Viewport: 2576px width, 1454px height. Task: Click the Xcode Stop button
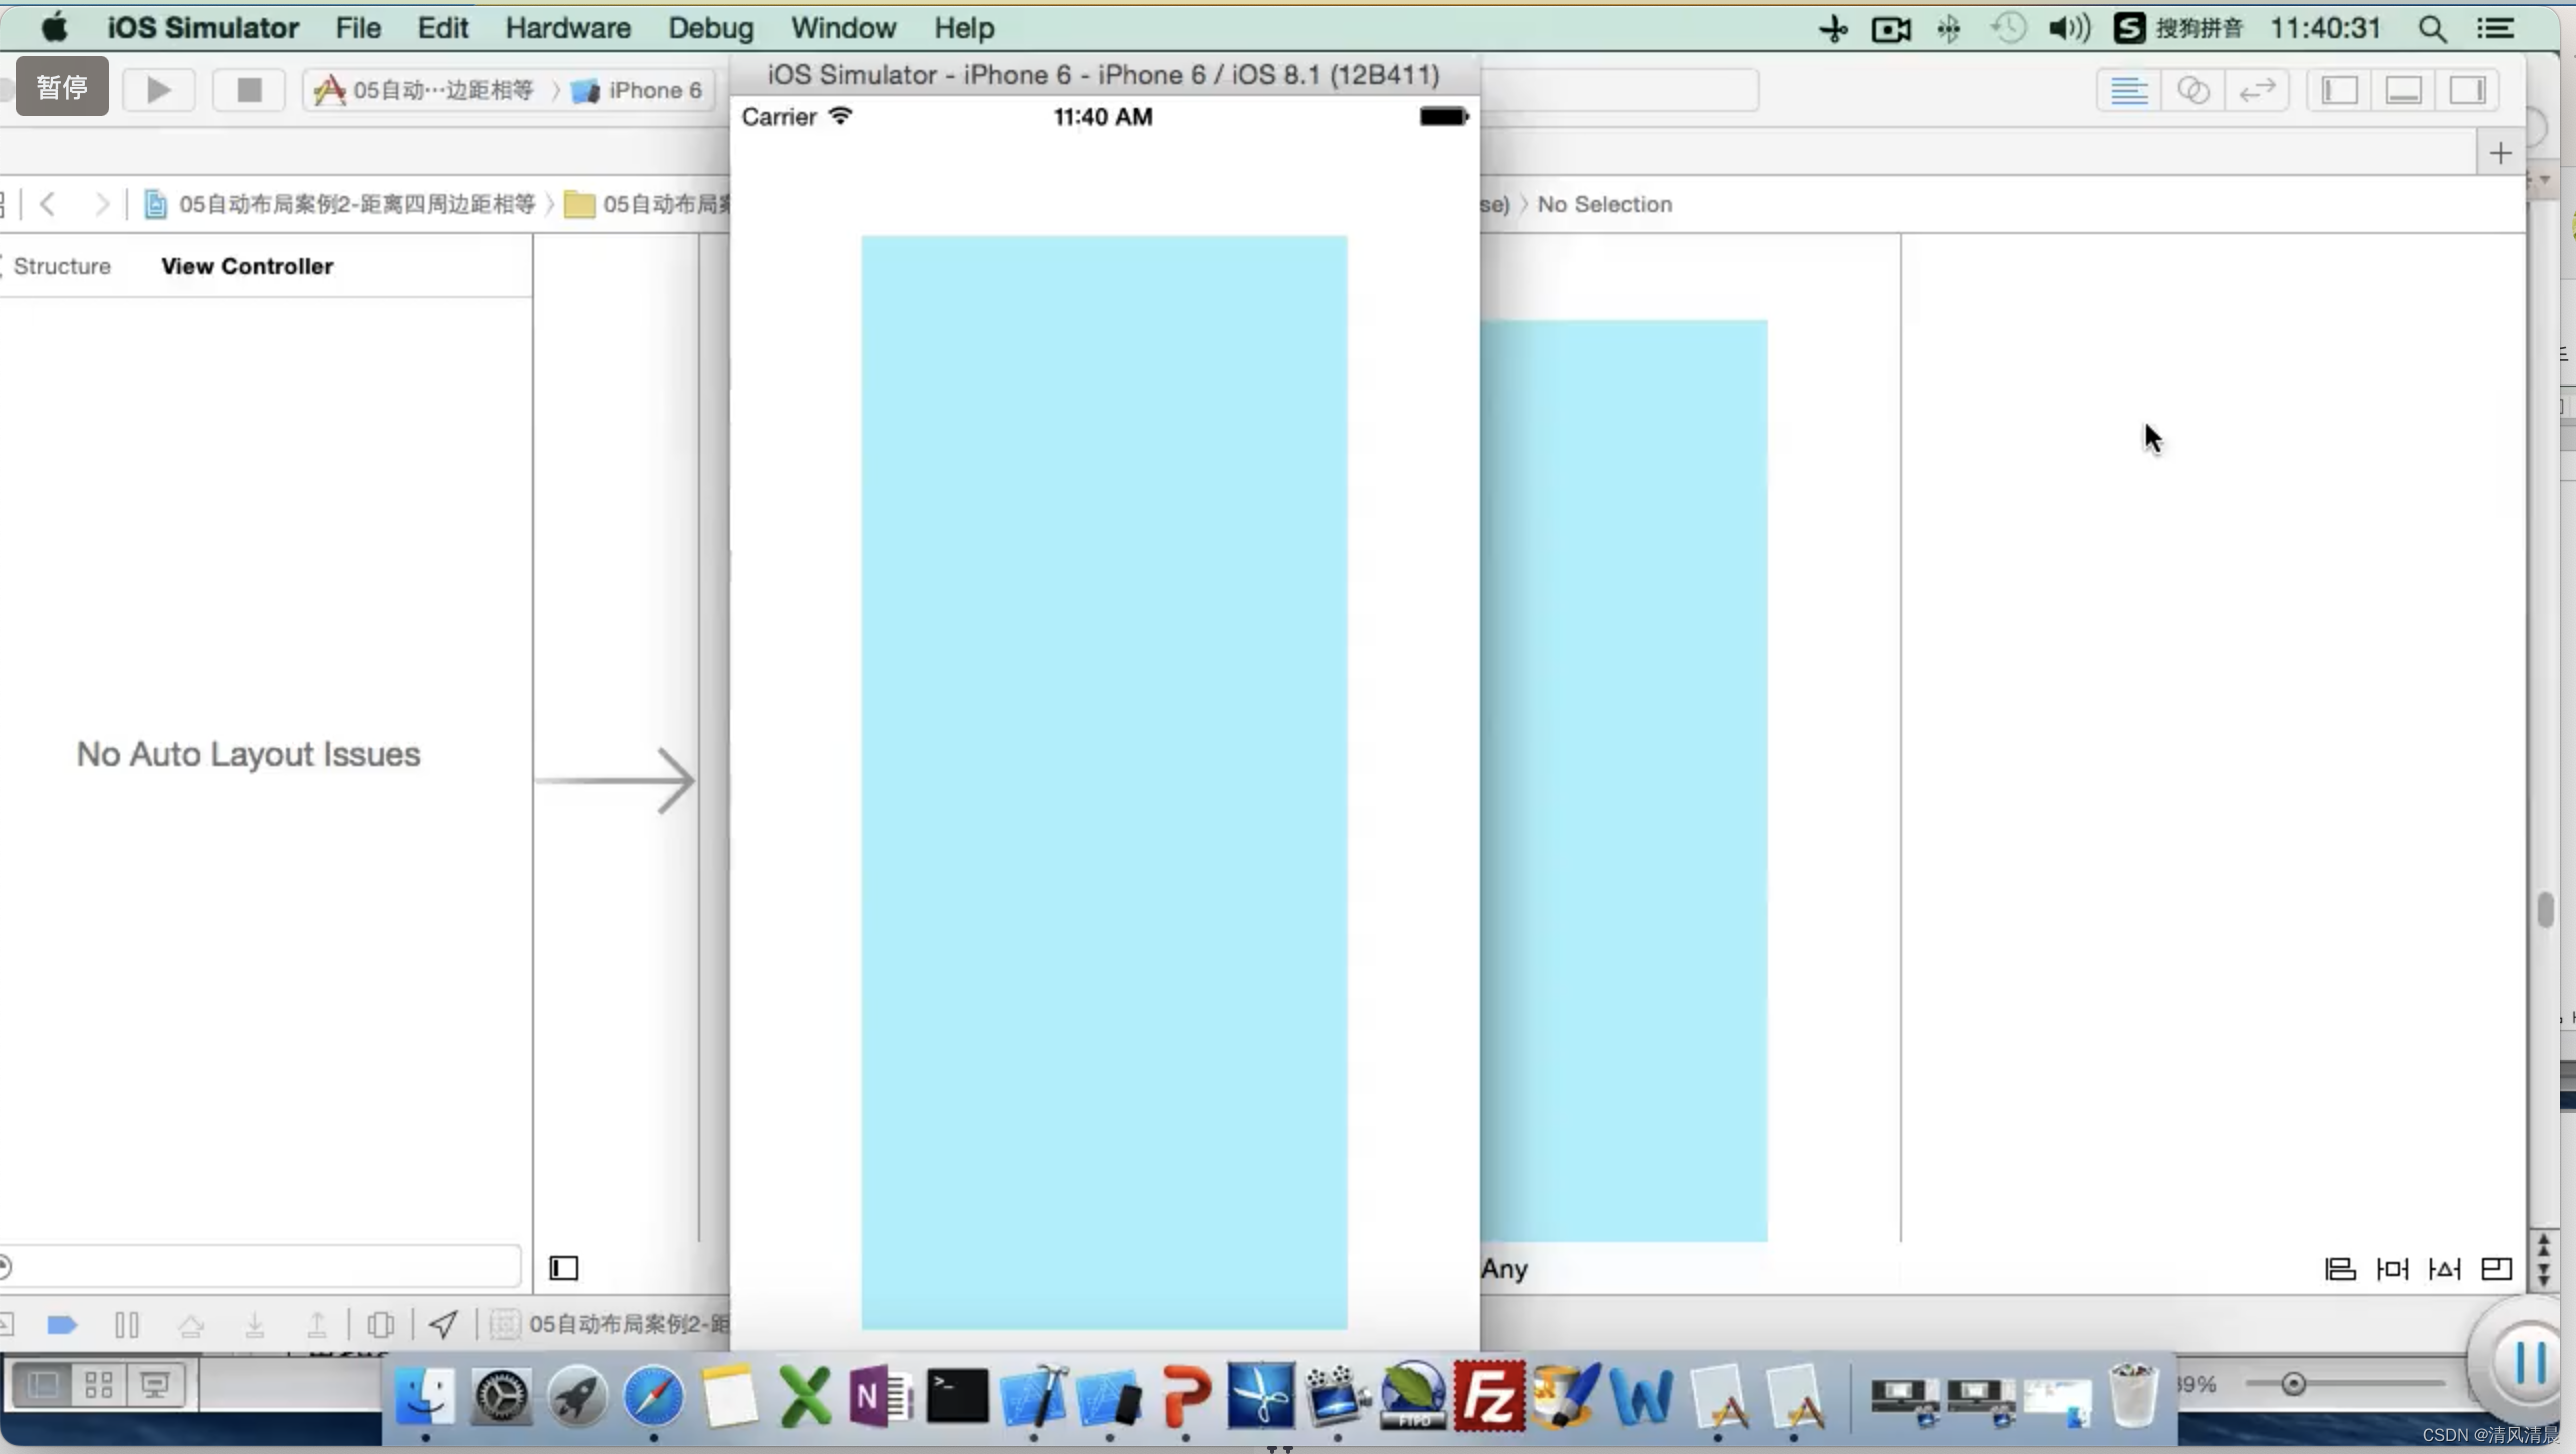click(x=249, y=90)
